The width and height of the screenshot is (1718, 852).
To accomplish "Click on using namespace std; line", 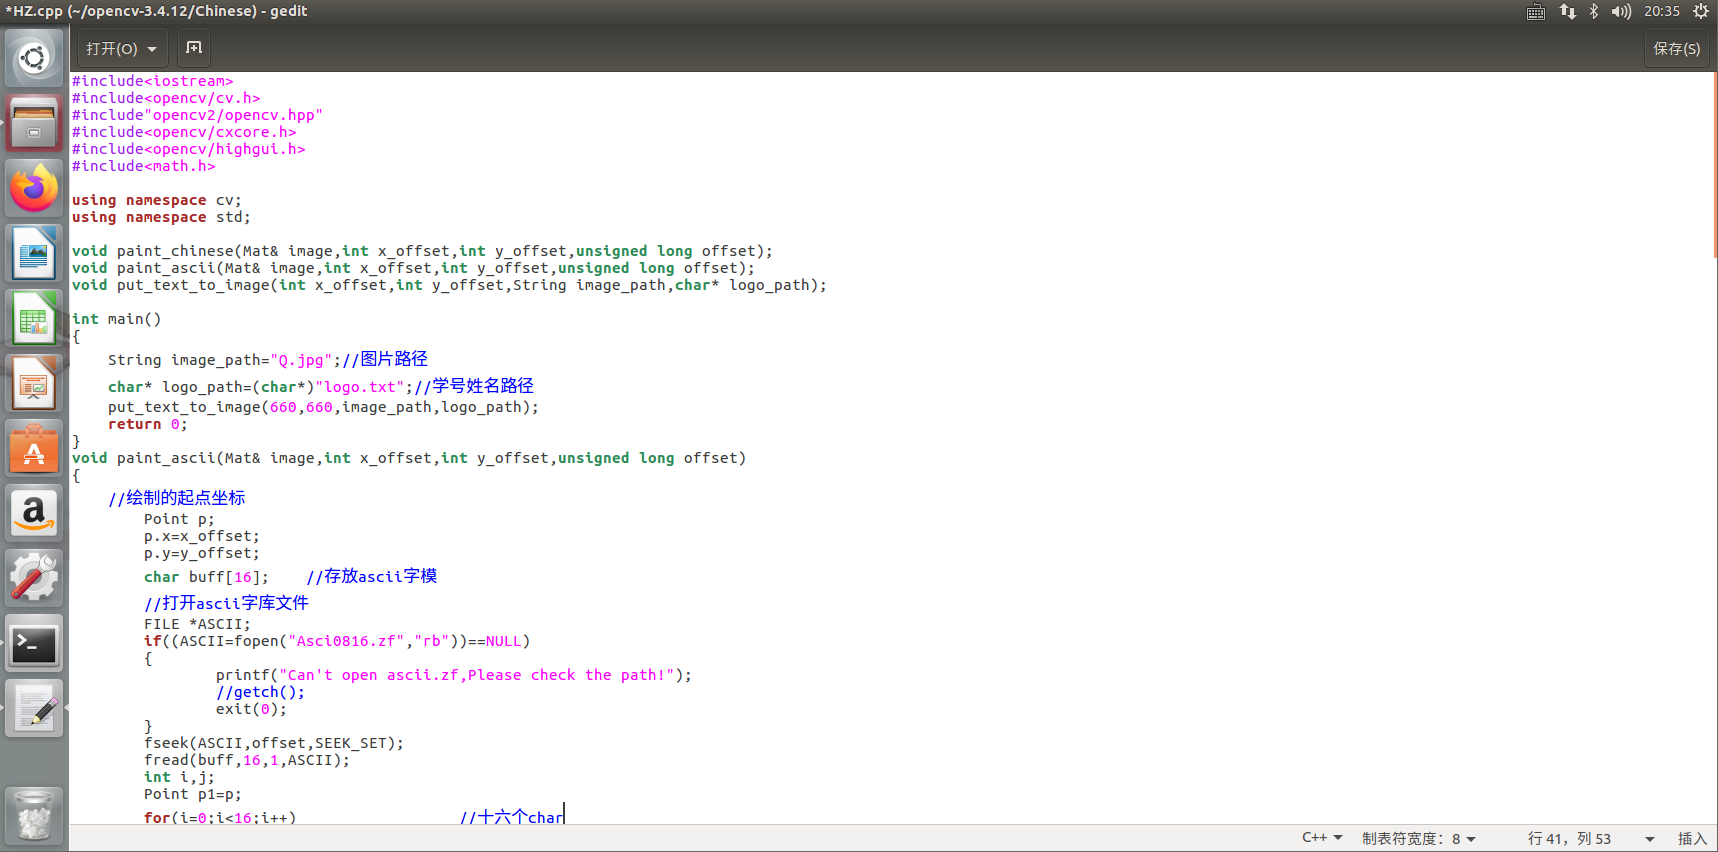I will 161,217.
